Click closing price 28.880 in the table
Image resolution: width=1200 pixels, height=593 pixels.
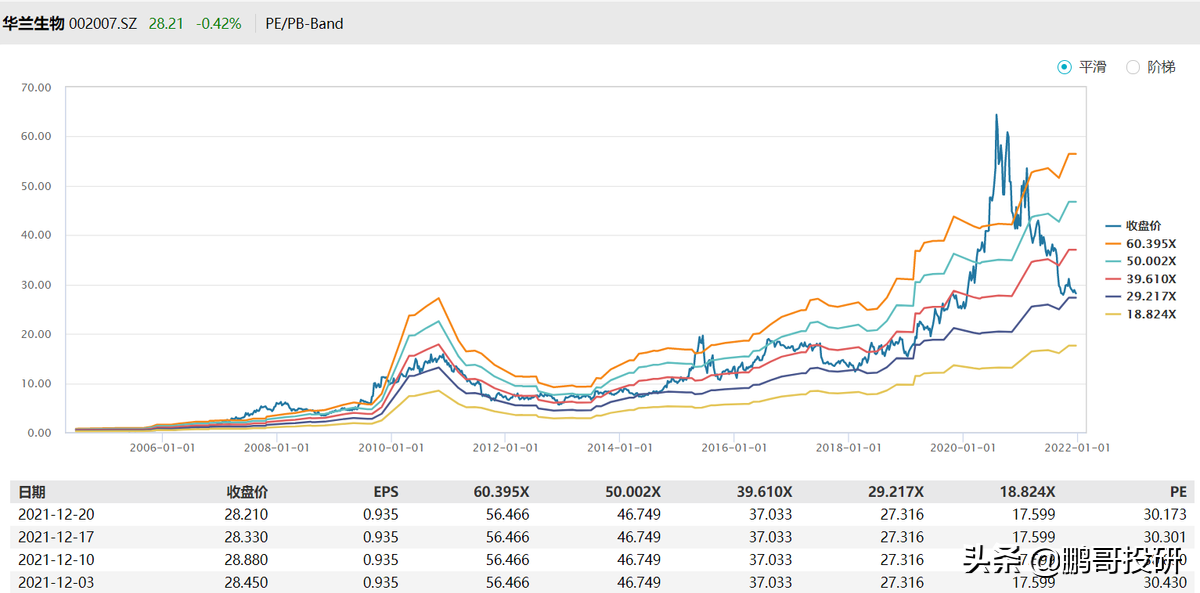pyautogui.click(x=247, y=560)
